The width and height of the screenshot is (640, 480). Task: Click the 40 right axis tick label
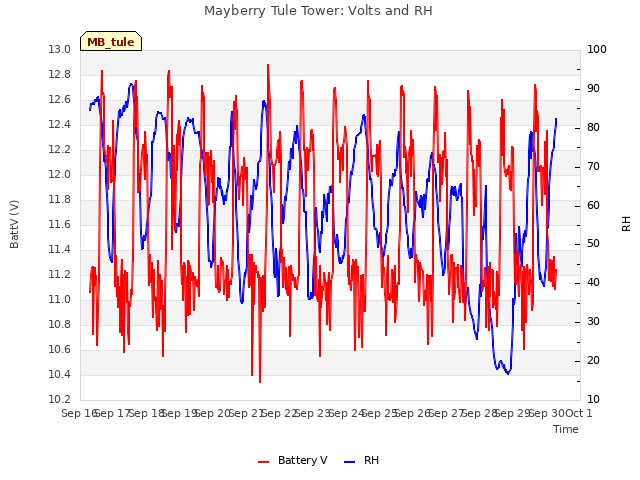pyautogui.click(x=593, y=282)
